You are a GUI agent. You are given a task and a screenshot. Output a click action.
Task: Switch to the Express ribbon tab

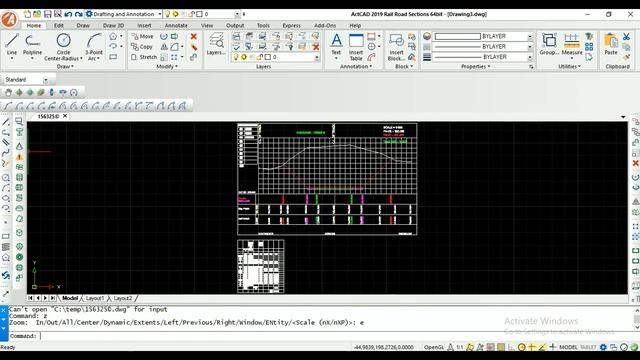pos(291,25)
